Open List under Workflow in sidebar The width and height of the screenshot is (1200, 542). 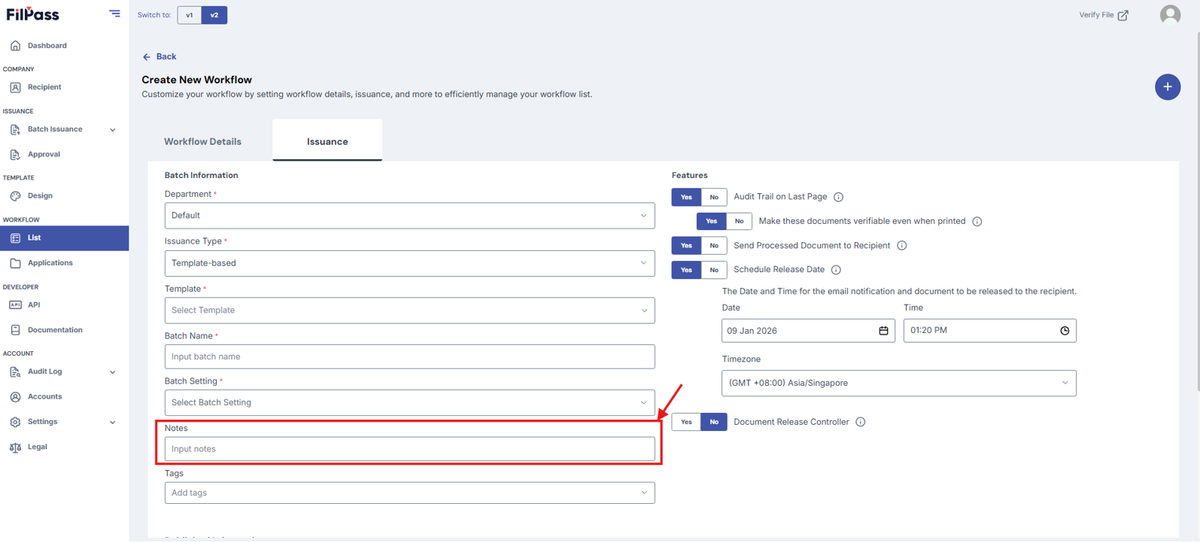coord(64,238)
